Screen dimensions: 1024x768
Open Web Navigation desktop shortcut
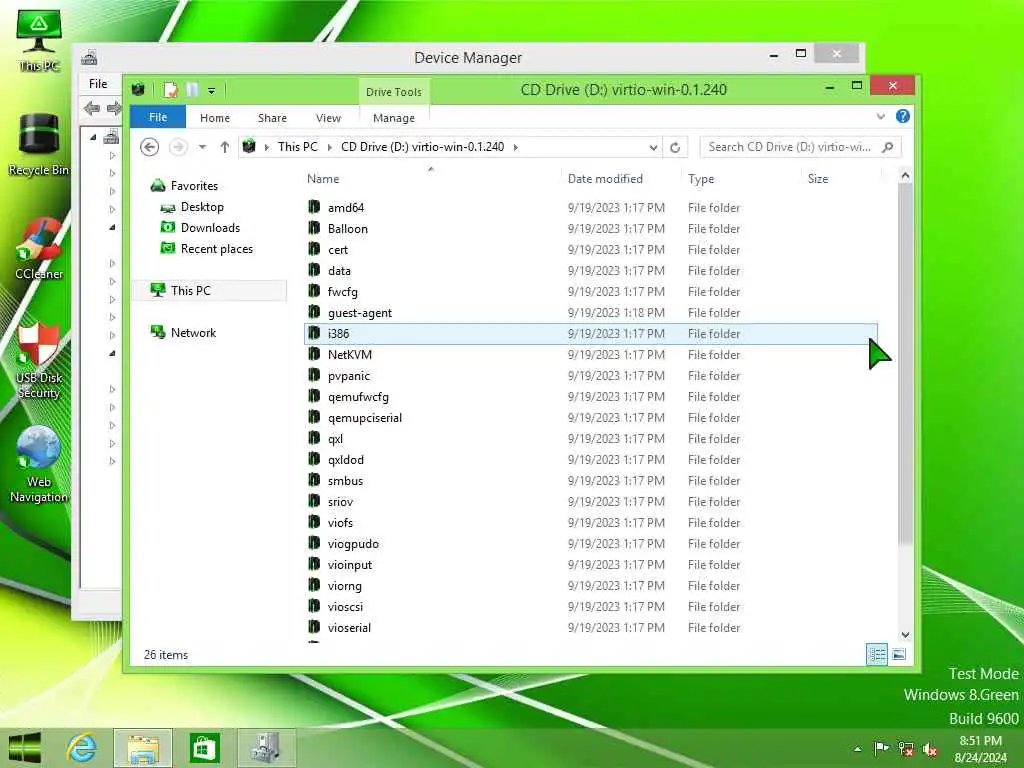(39, 464)
